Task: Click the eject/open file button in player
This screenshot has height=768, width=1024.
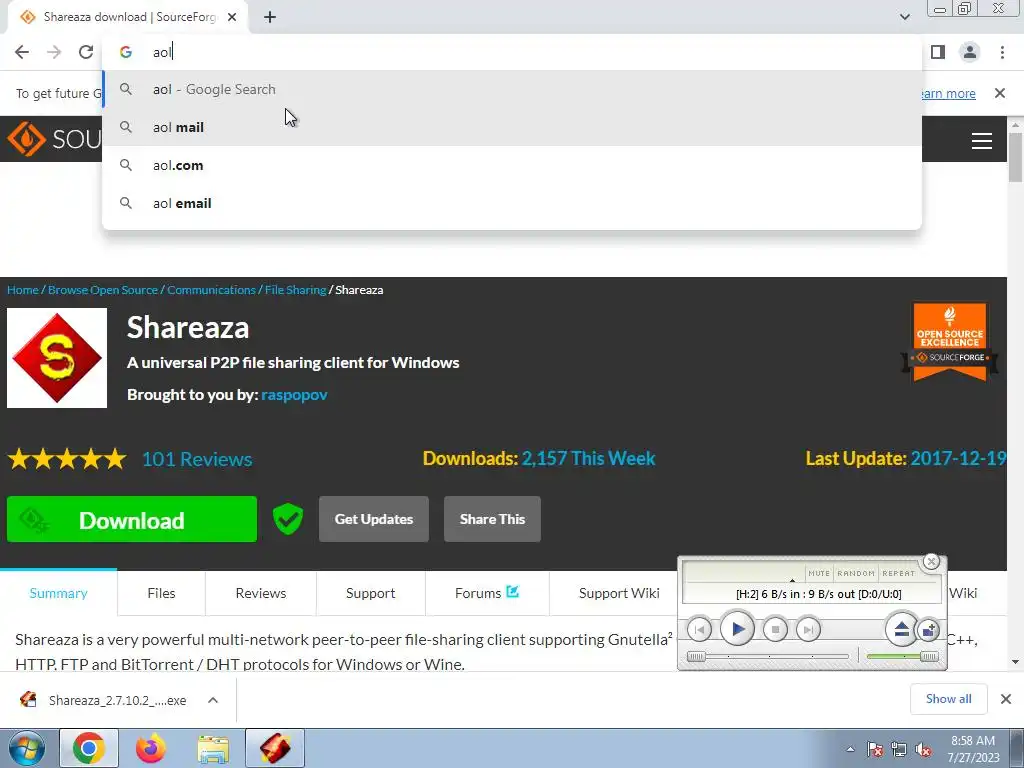Action: tap(901, 629)
